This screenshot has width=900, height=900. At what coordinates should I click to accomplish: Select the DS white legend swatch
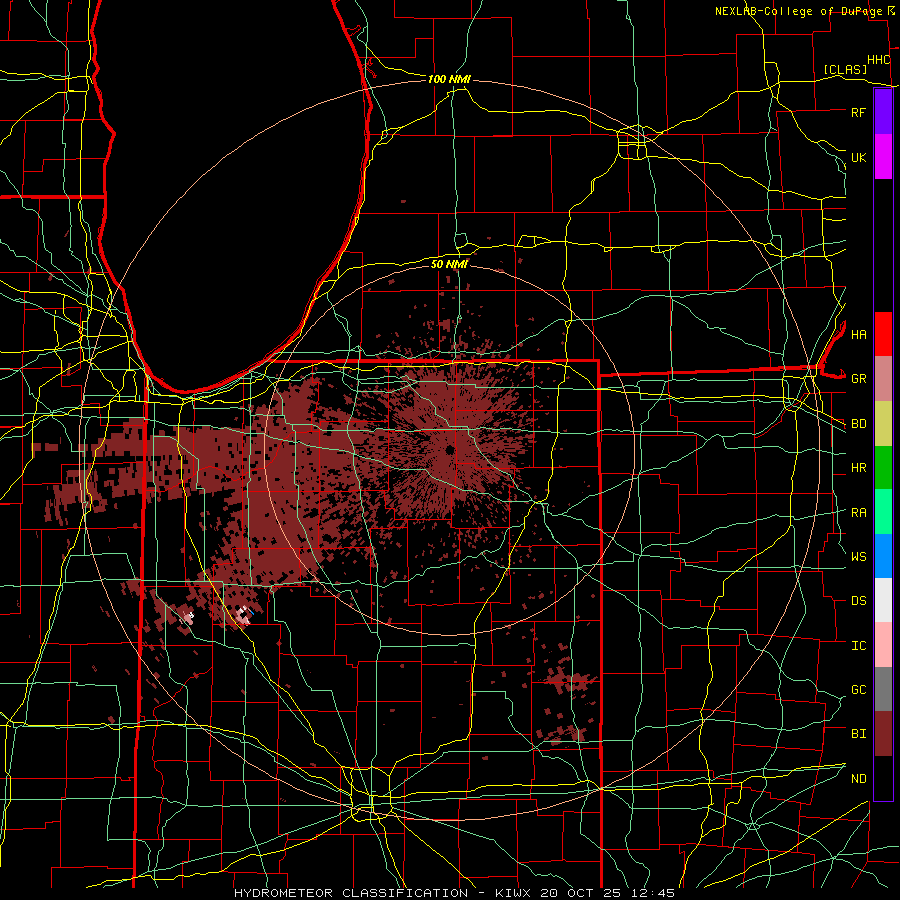(x=883, y=600)
